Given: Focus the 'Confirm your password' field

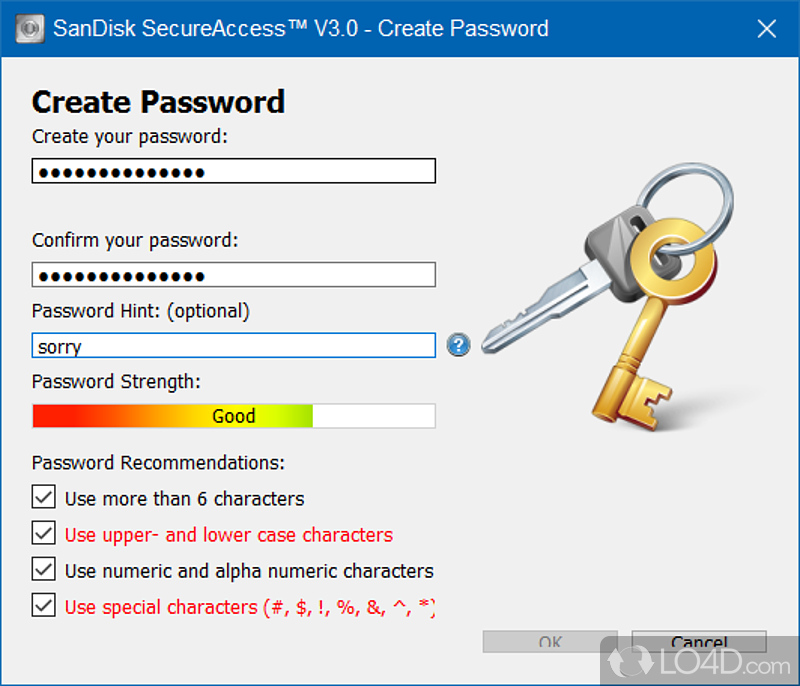Looking at the screenshot, I should (x=234, y=275).
